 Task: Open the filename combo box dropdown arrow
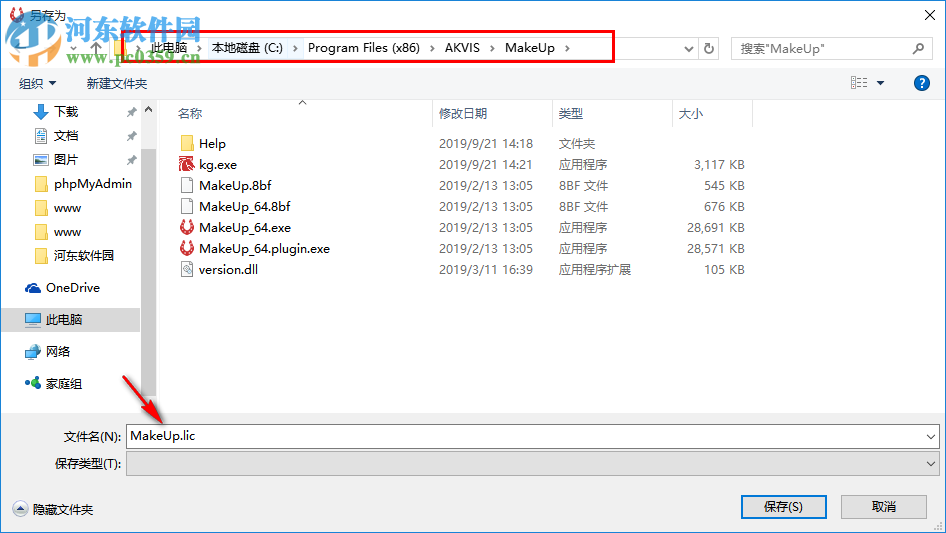click(x=931, y=436)
